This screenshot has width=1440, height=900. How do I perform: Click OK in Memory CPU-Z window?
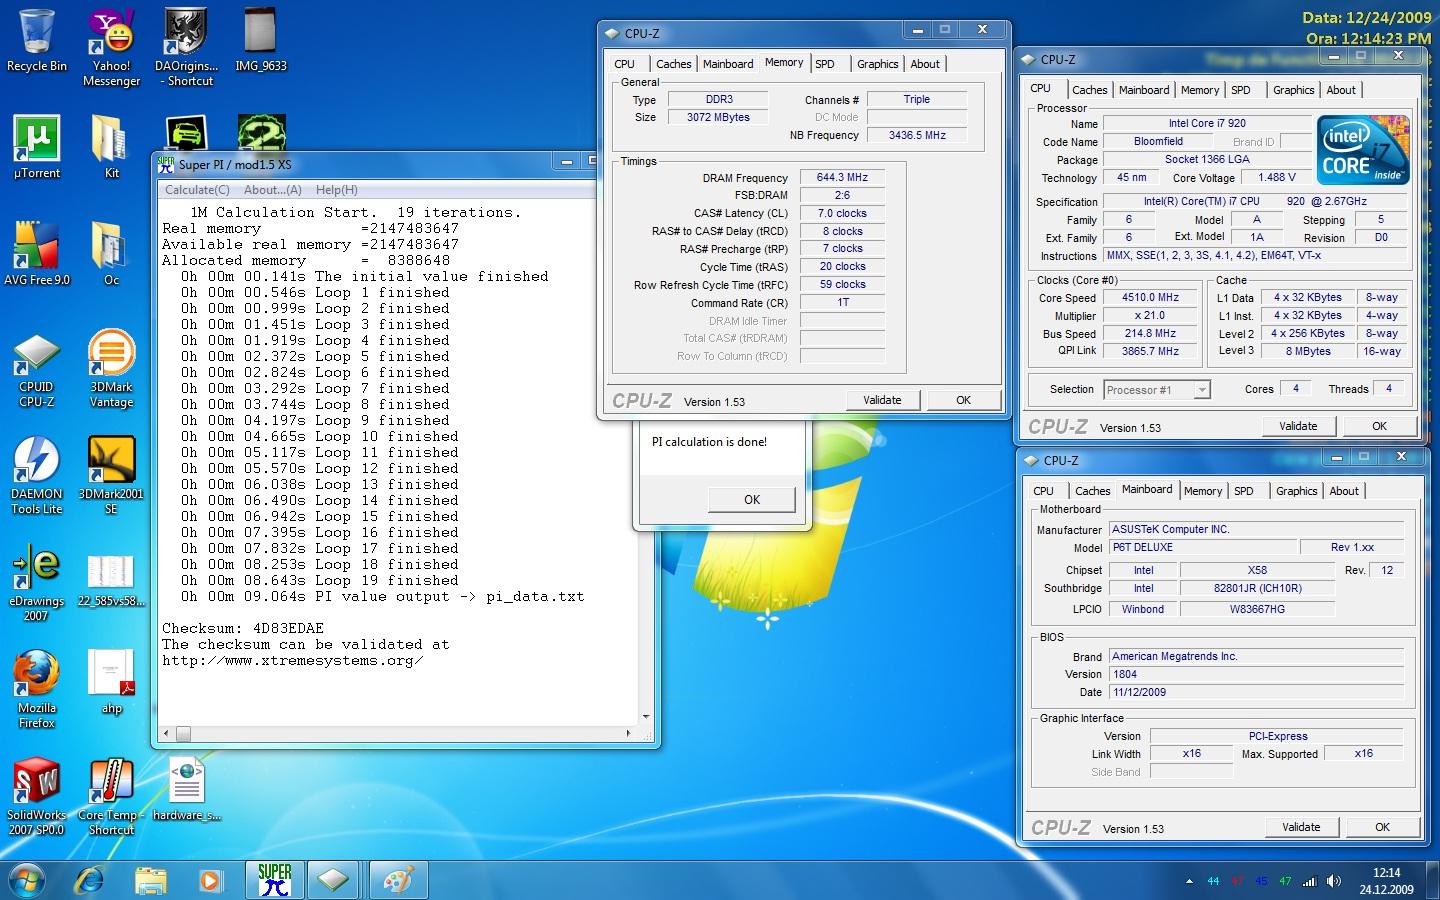[963, 400]
